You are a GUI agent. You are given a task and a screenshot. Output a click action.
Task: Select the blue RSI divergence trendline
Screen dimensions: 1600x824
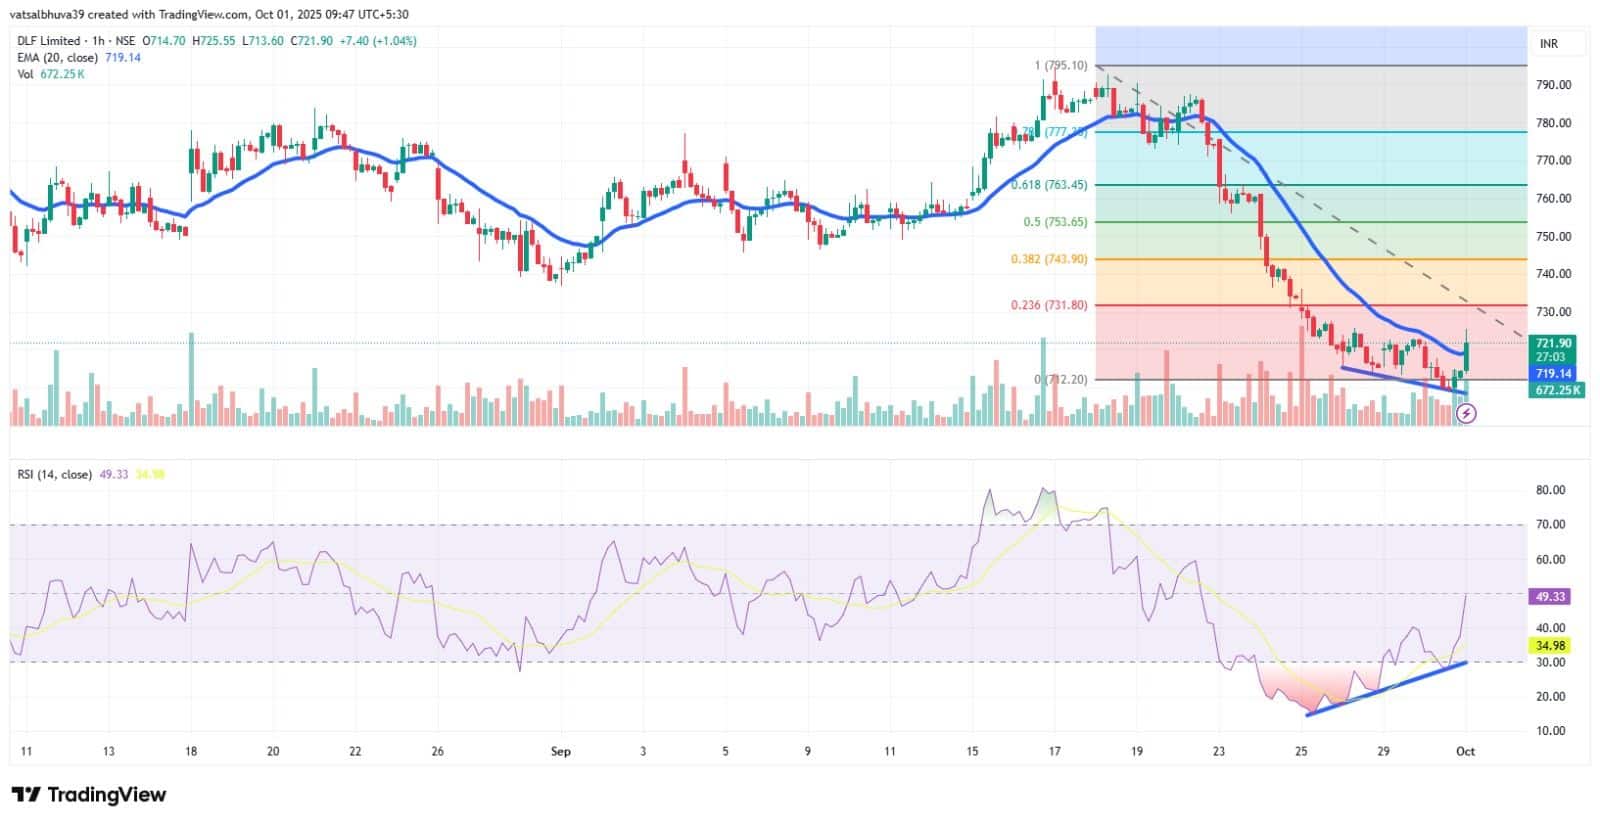tap(1385, 689)
